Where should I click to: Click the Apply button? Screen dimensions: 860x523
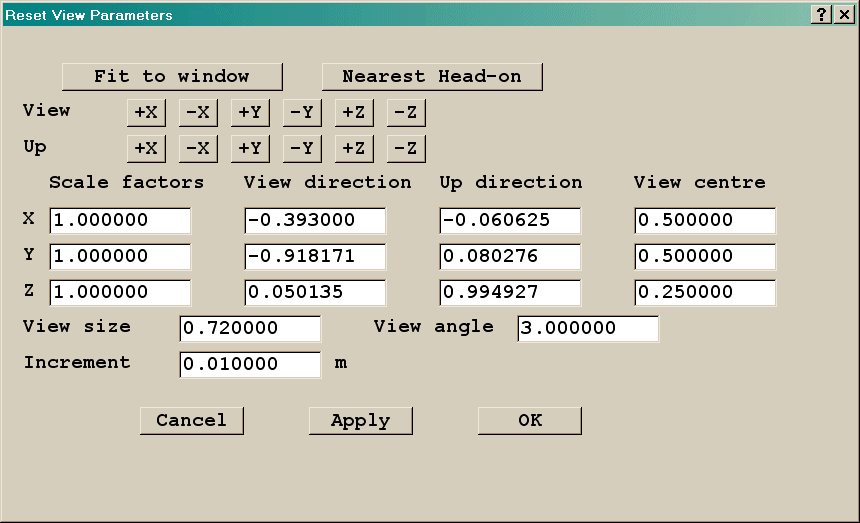pyautogui.click(x=361, y=421)
